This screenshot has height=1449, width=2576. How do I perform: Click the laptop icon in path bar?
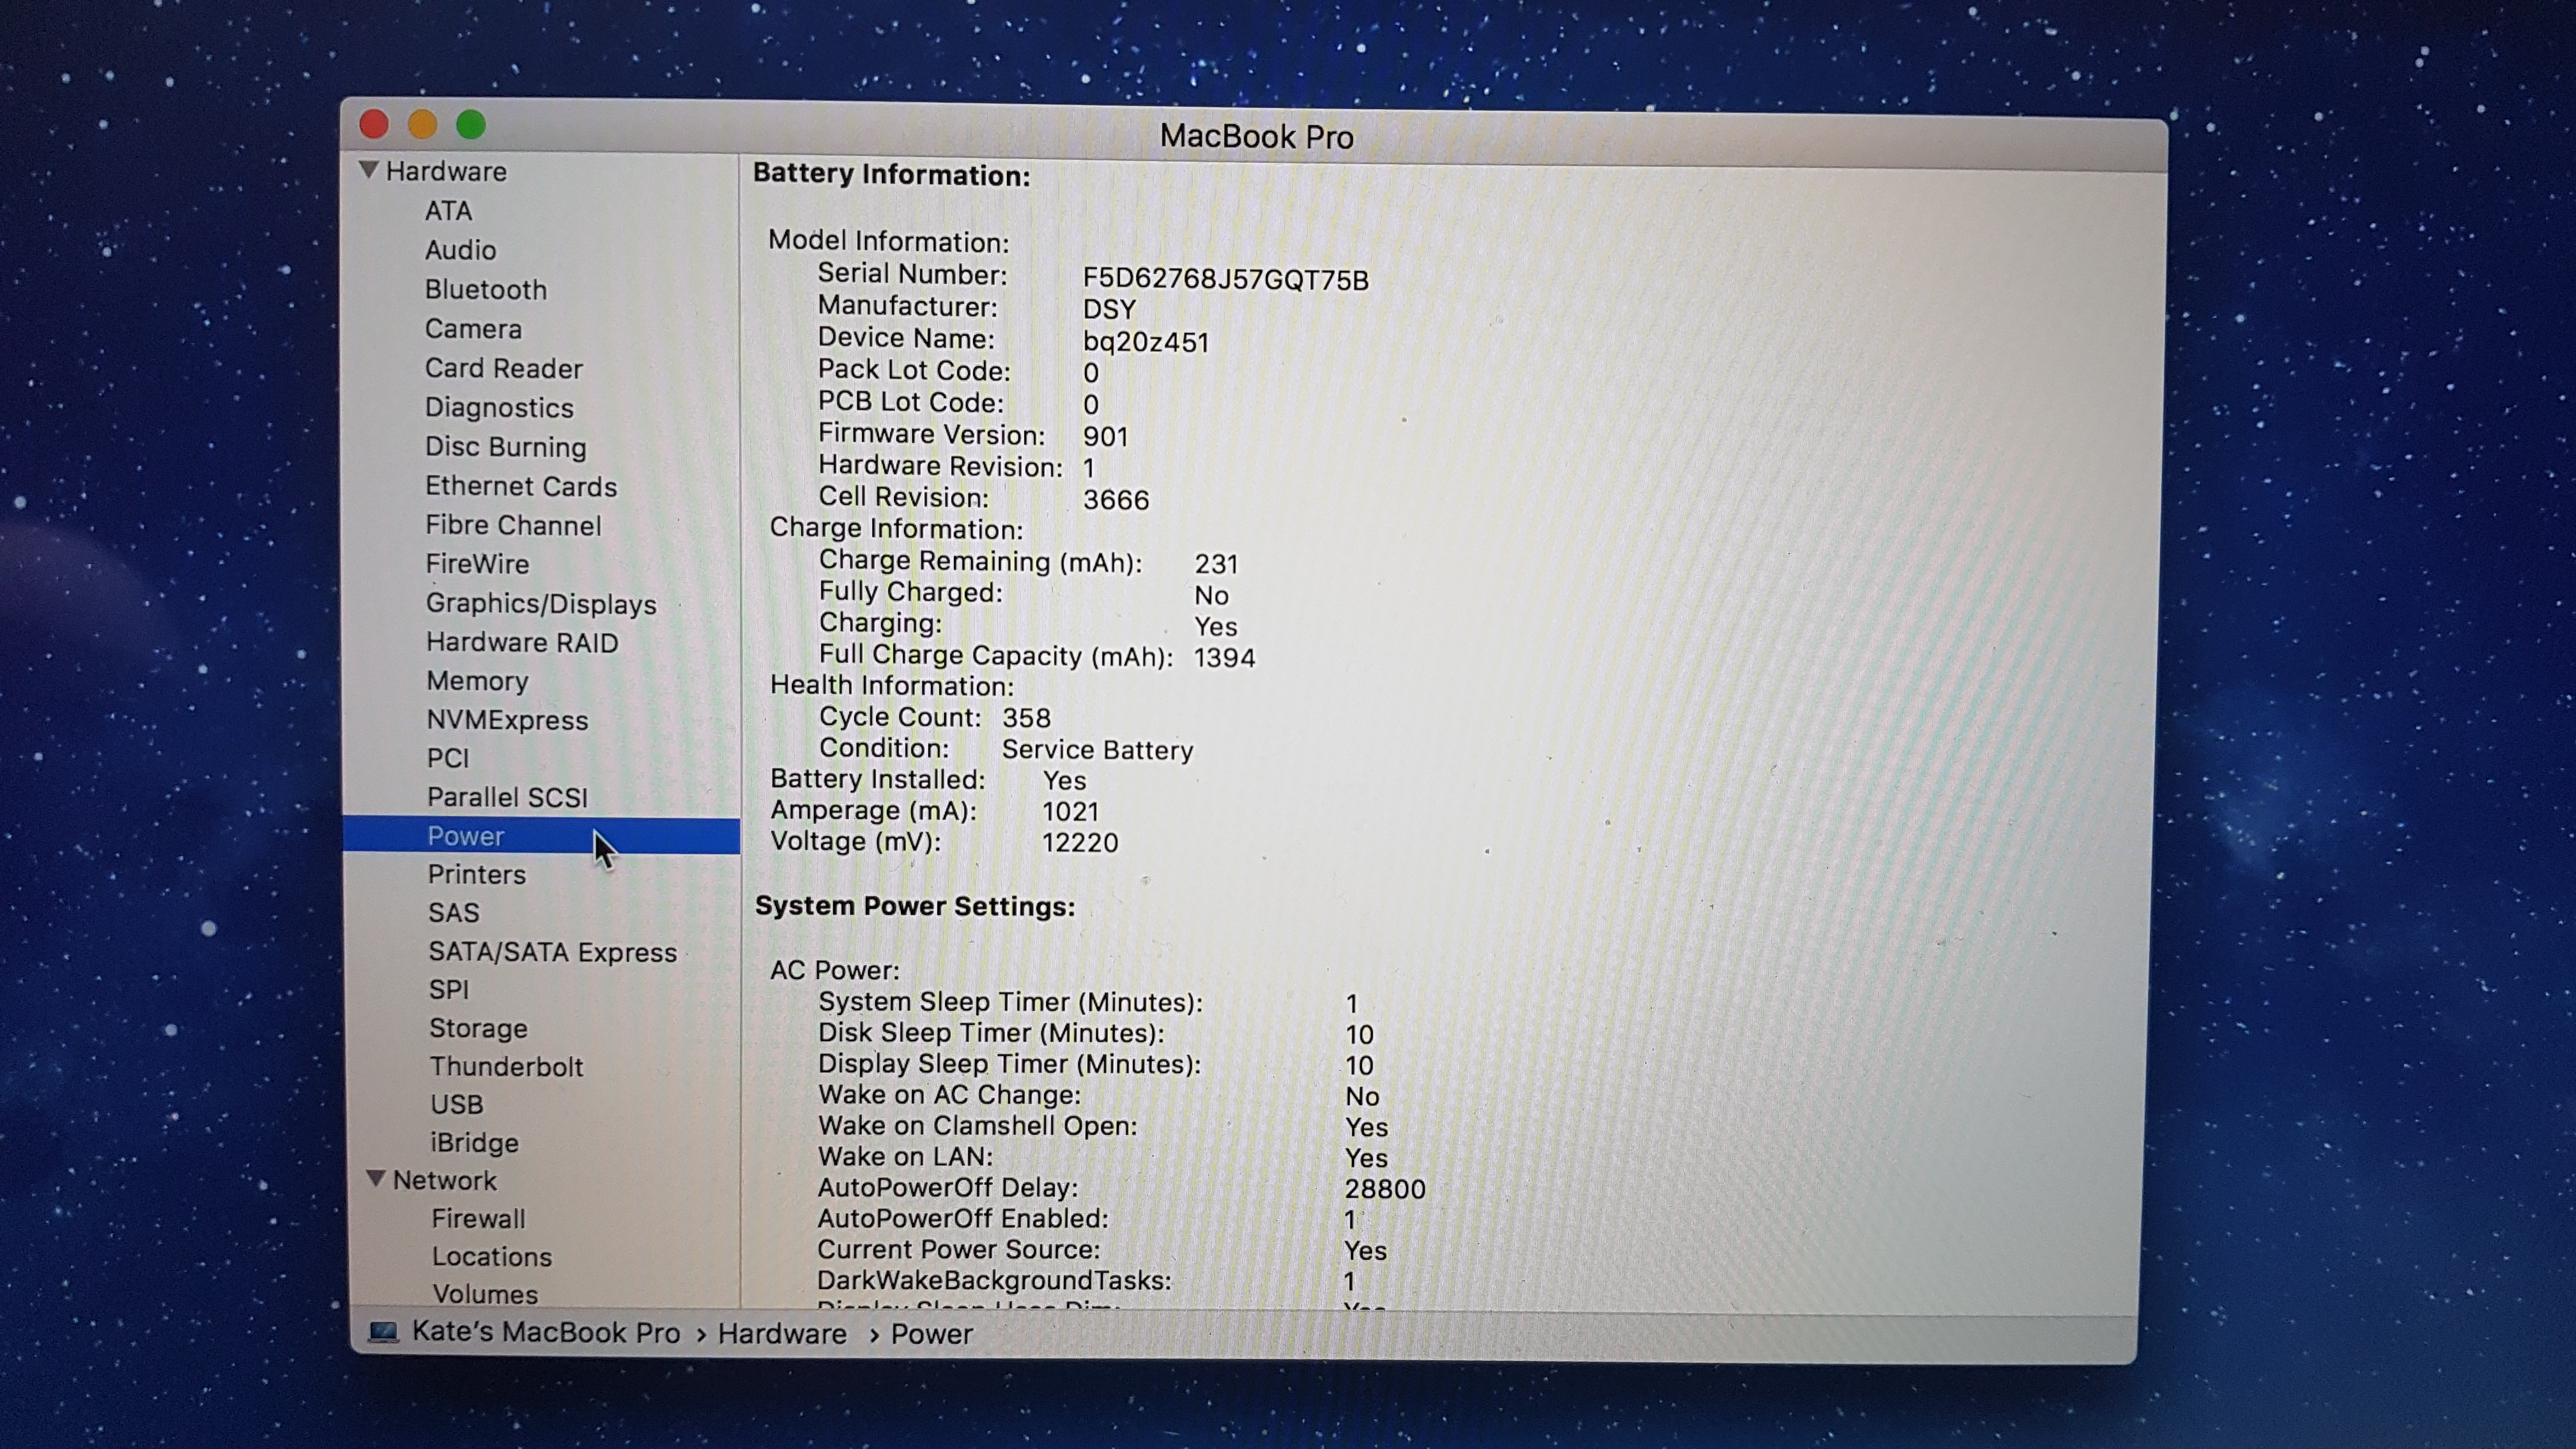(x=383, y=1332)
